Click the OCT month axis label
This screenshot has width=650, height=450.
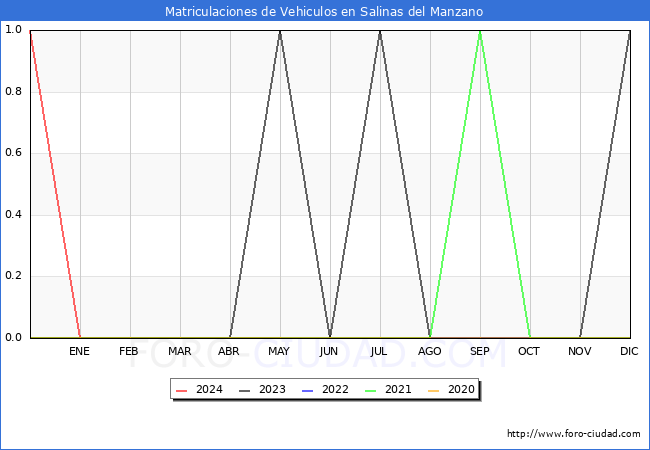pyautogui.click(x=529, y=351)
